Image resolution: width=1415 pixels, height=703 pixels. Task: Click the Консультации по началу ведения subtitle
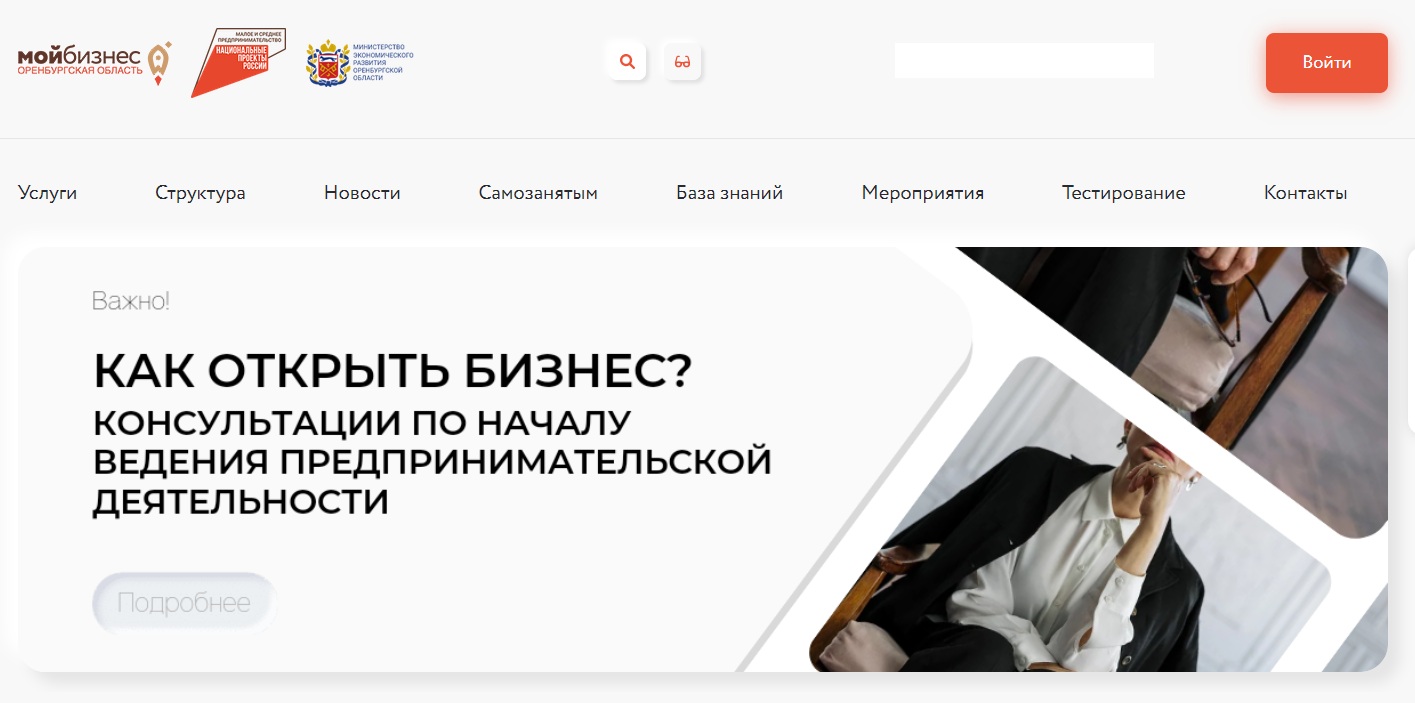pos(432,462)
